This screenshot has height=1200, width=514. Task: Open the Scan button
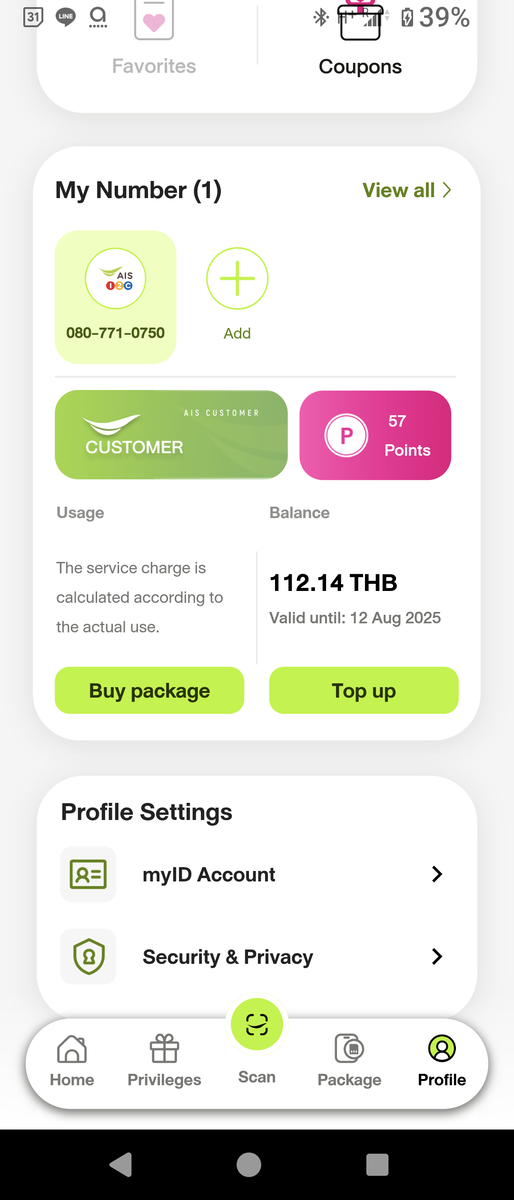257,1024
